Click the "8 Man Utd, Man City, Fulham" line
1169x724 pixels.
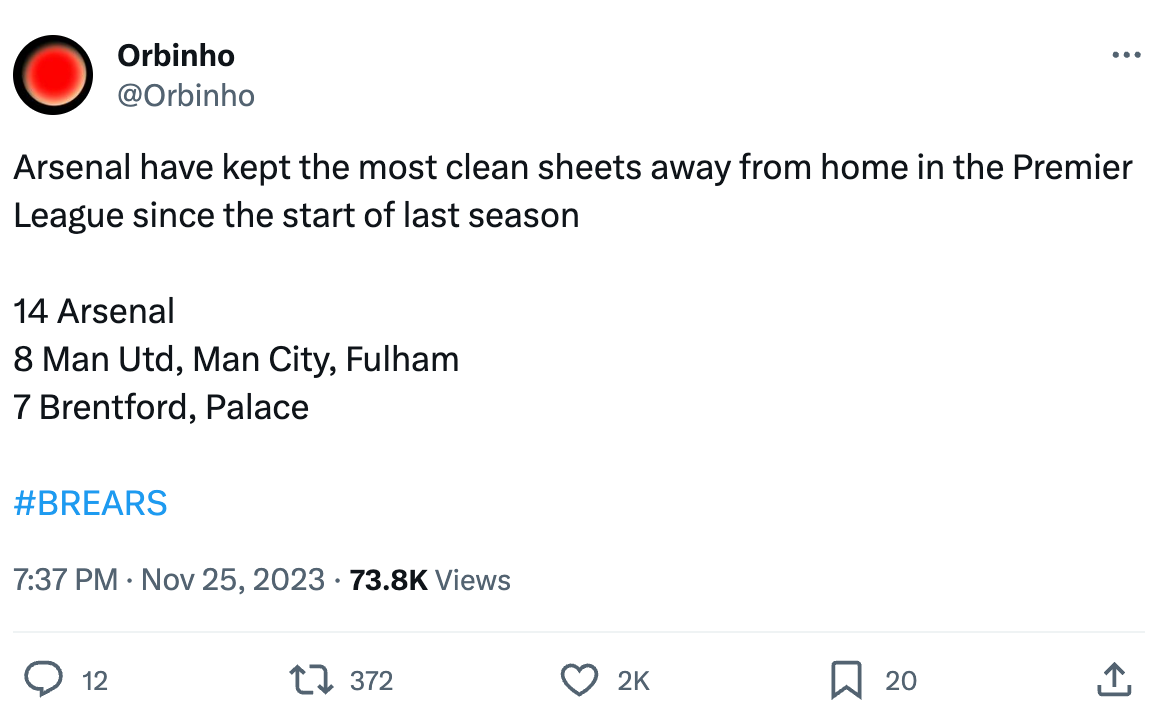(236, 359)
